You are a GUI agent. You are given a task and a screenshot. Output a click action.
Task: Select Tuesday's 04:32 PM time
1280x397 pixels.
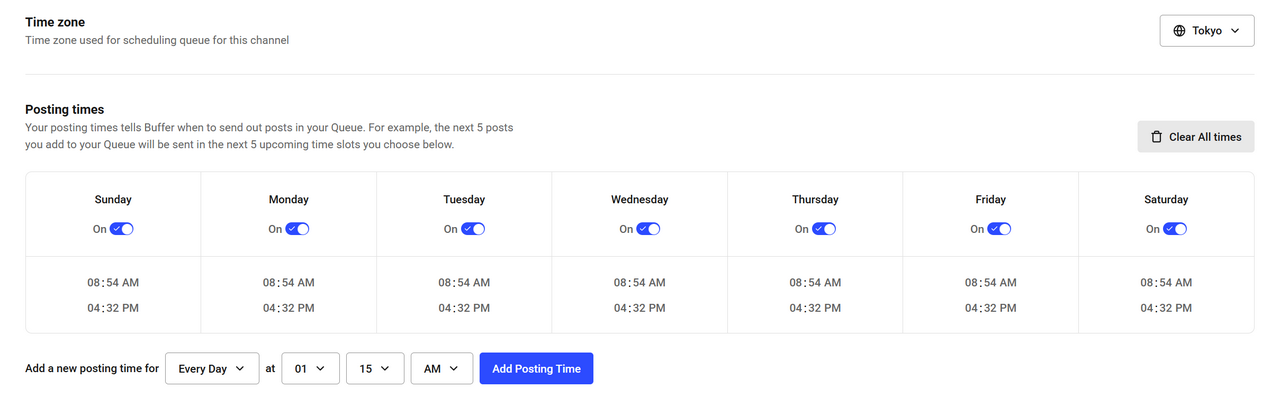pyautogui.click(x=464, y=308)
